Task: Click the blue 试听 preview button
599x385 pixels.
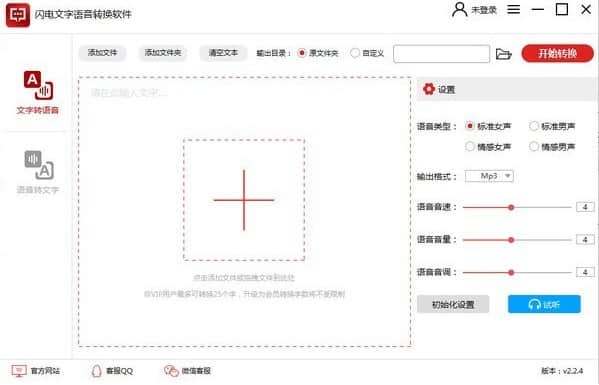Action: click(544, 304)
